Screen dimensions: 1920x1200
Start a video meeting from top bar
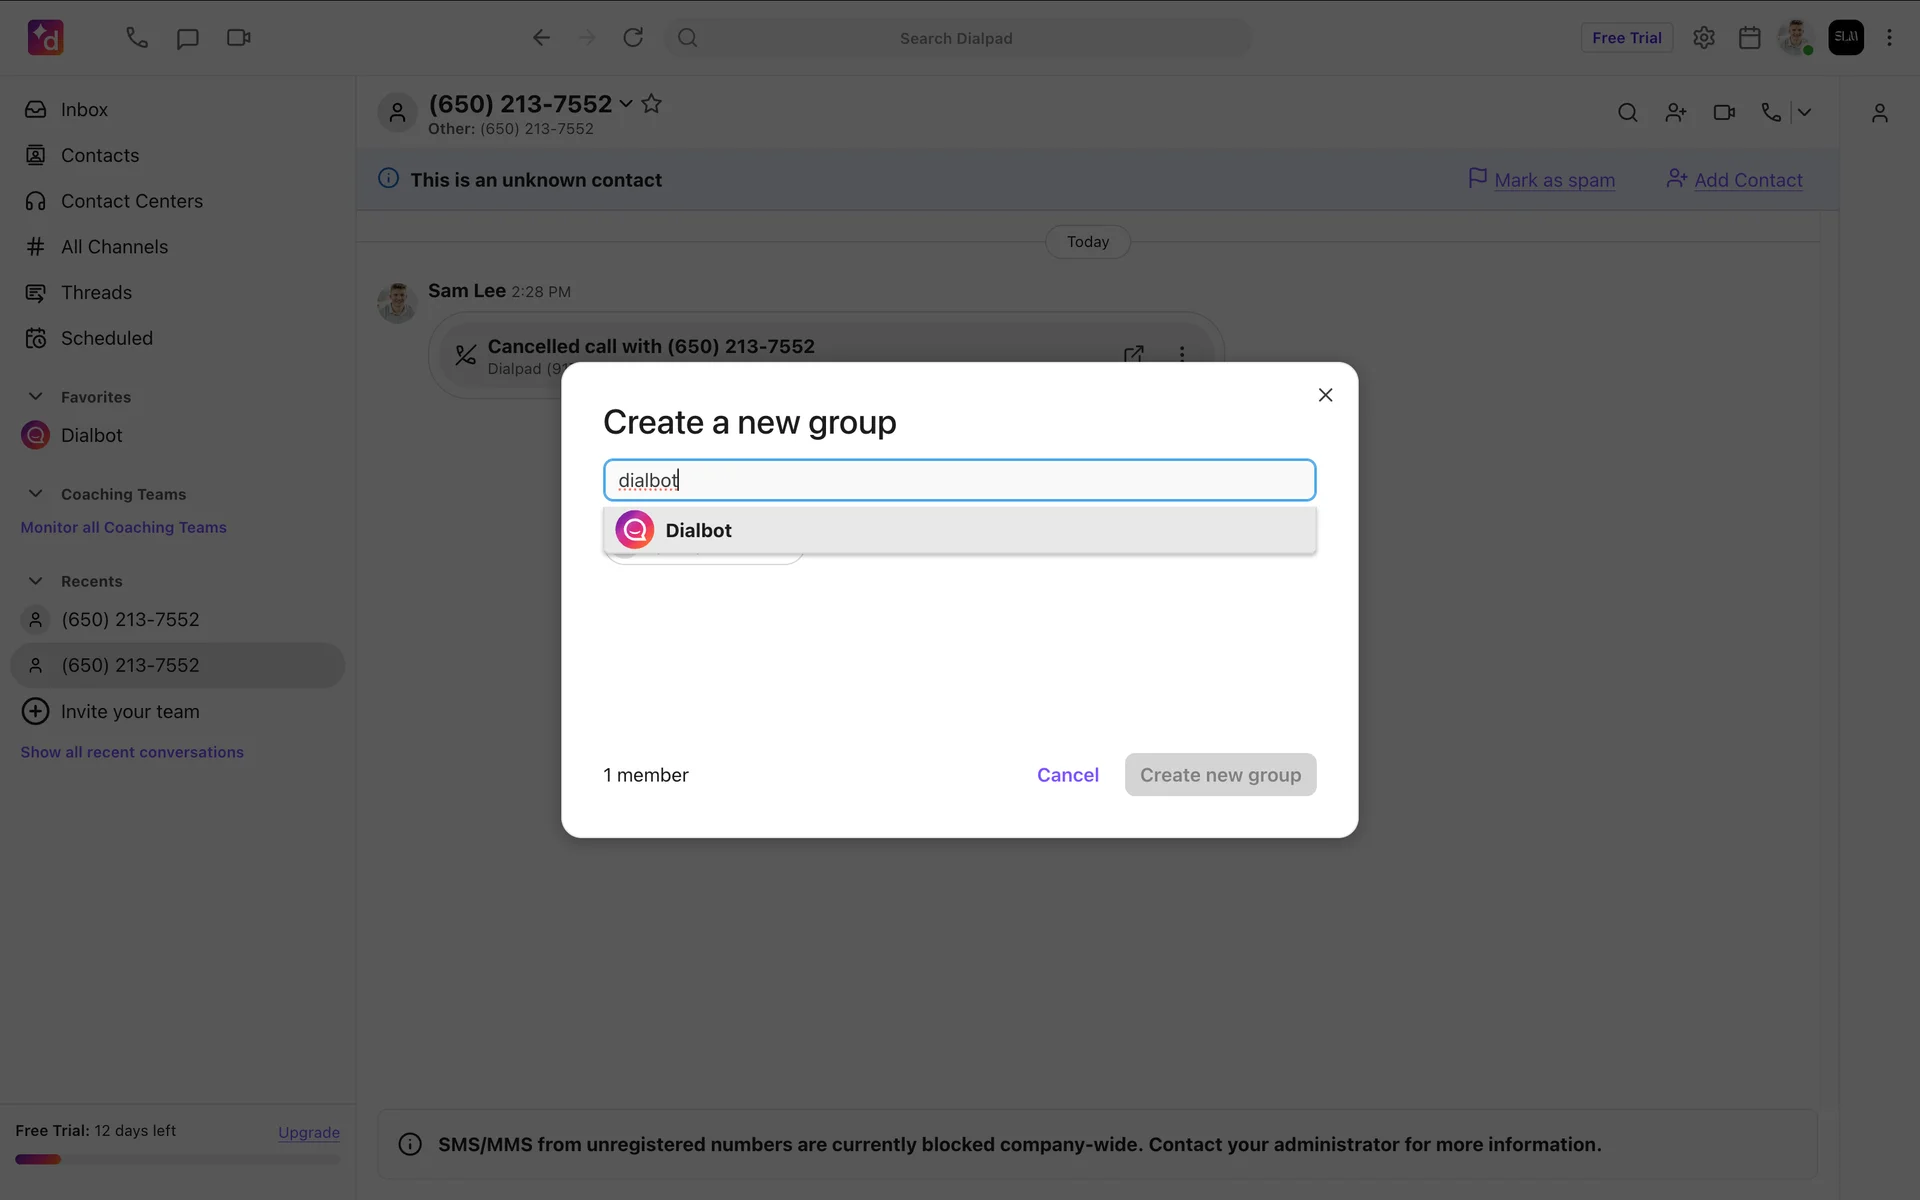pos(238,38)
